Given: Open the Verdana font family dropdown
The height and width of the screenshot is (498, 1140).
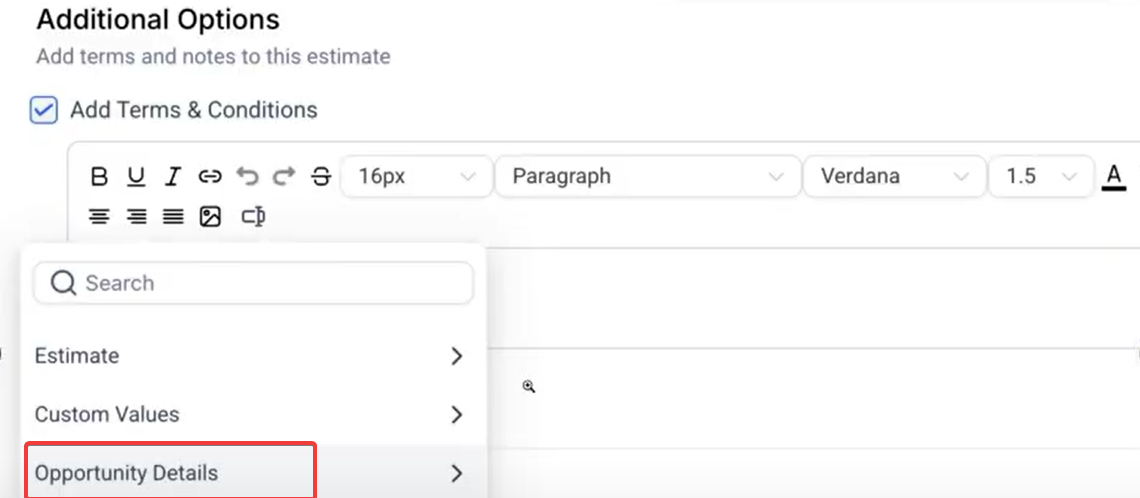Looking at the screenshot, I should [894, 177].
